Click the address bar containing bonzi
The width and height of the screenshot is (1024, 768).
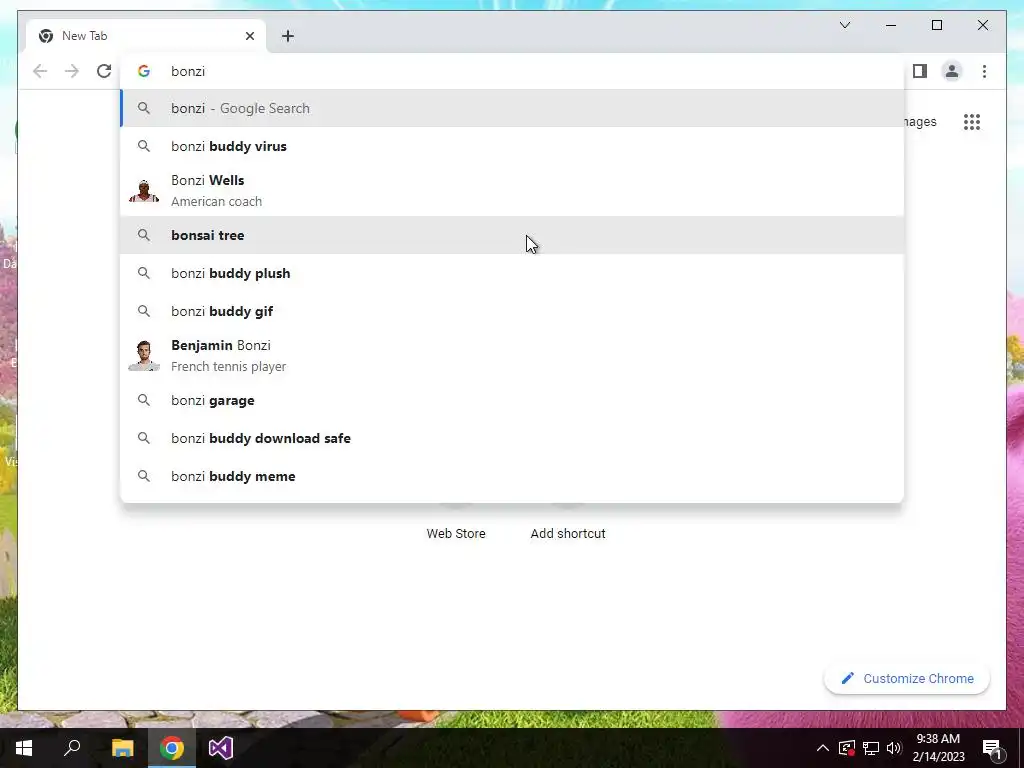513,71
